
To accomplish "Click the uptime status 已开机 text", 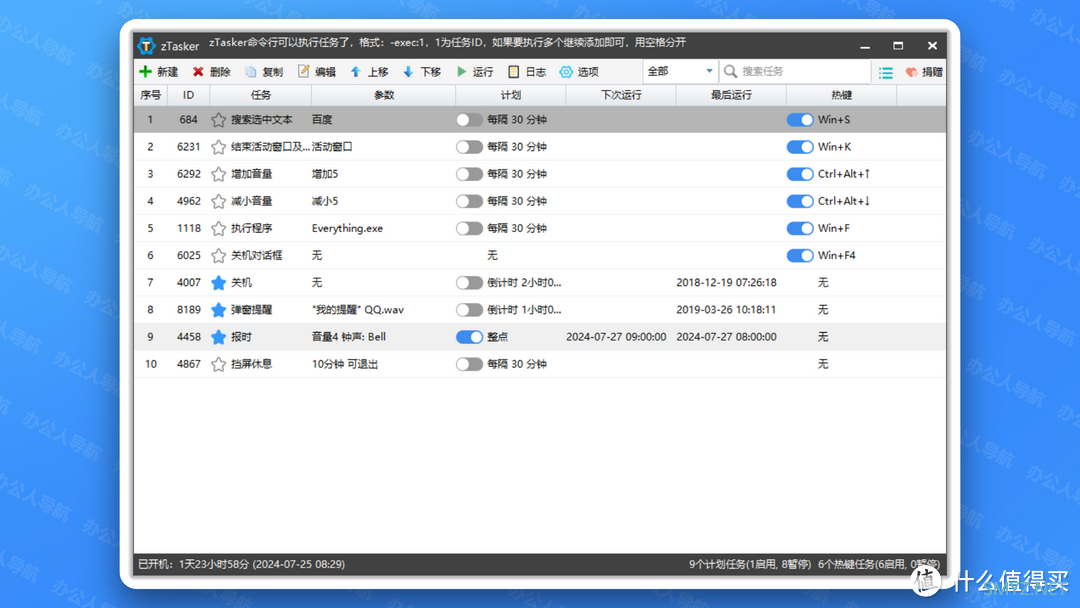I will 242,565.
